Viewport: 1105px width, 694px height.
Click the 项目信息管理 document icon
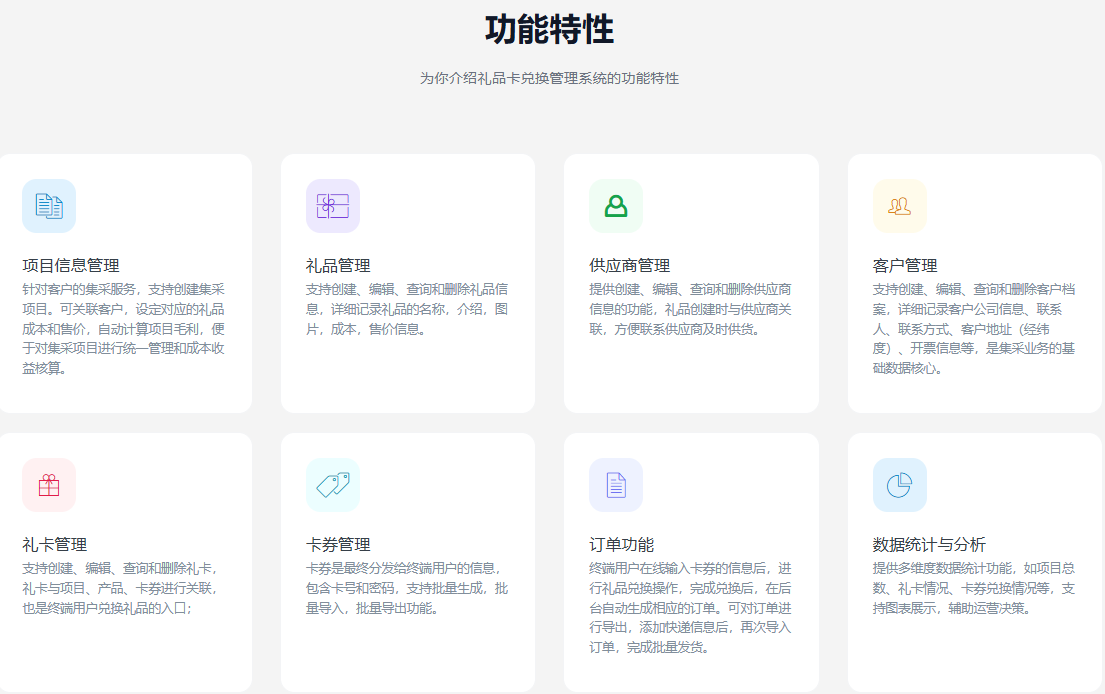coord(49,206)
